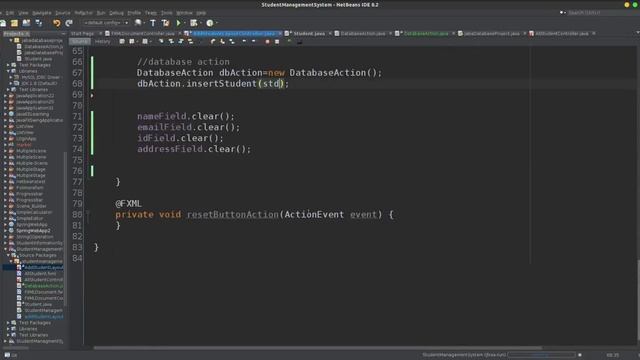Screen dimensions: 640x360
Task: Select AllStudent.fxml in project tree
Action: click(x=40, y=273)
